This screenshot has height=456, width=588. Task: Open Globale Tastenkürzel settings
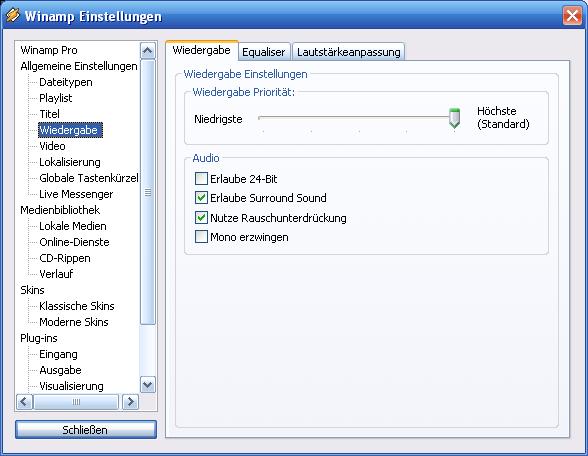[x=89, y=178]
